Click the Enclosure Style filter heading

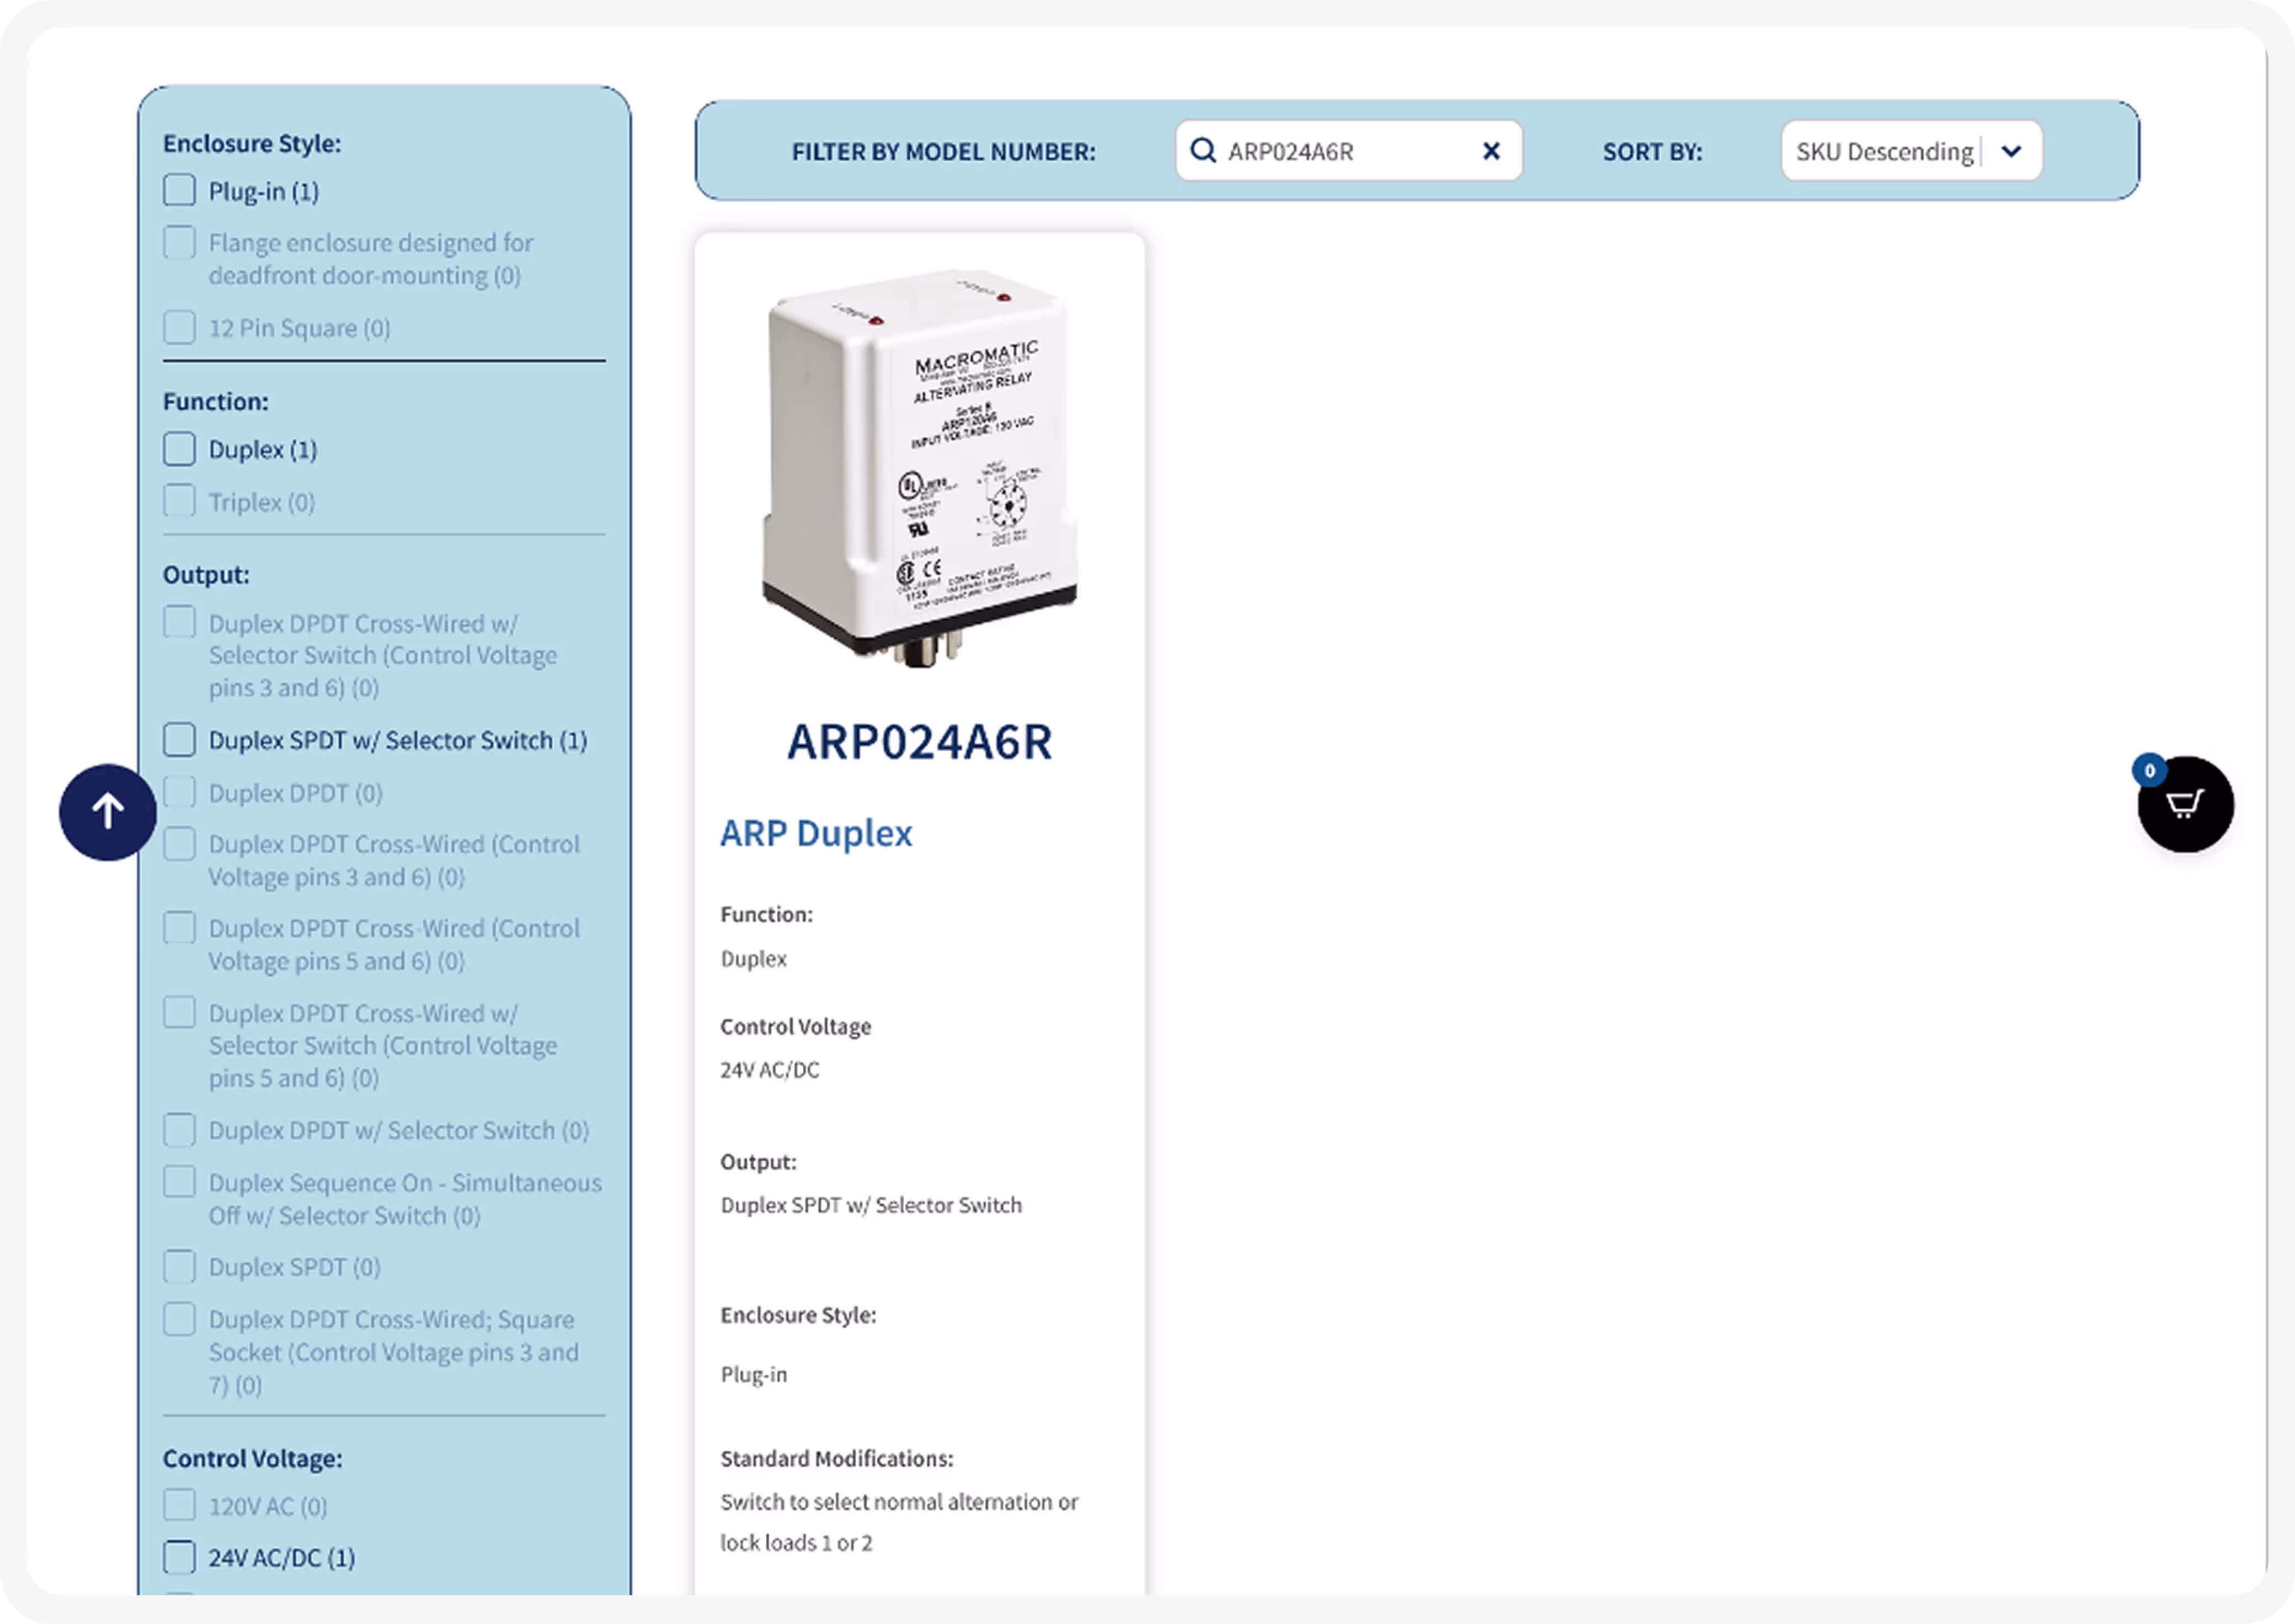coord(252,143)
